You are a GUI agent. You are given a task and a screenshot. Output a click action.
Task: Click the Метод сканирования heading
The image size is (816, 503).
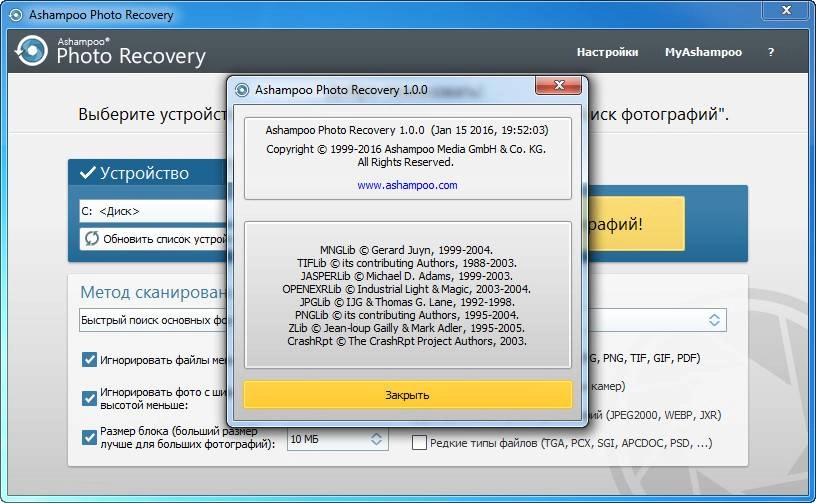tap(154, 292)
